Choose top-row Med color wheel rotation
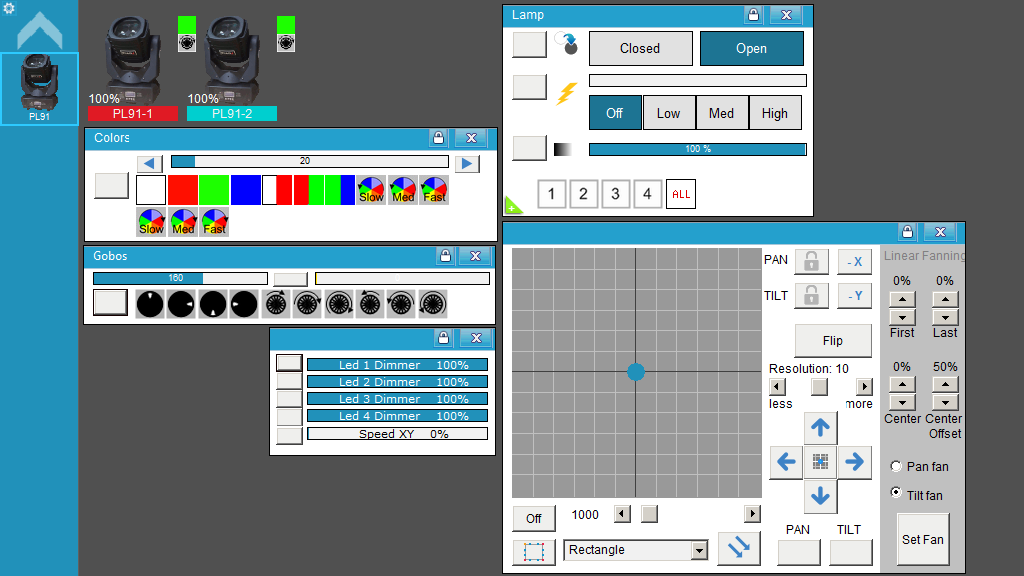This screenshot has width=1024, height=576. point(403,190)
